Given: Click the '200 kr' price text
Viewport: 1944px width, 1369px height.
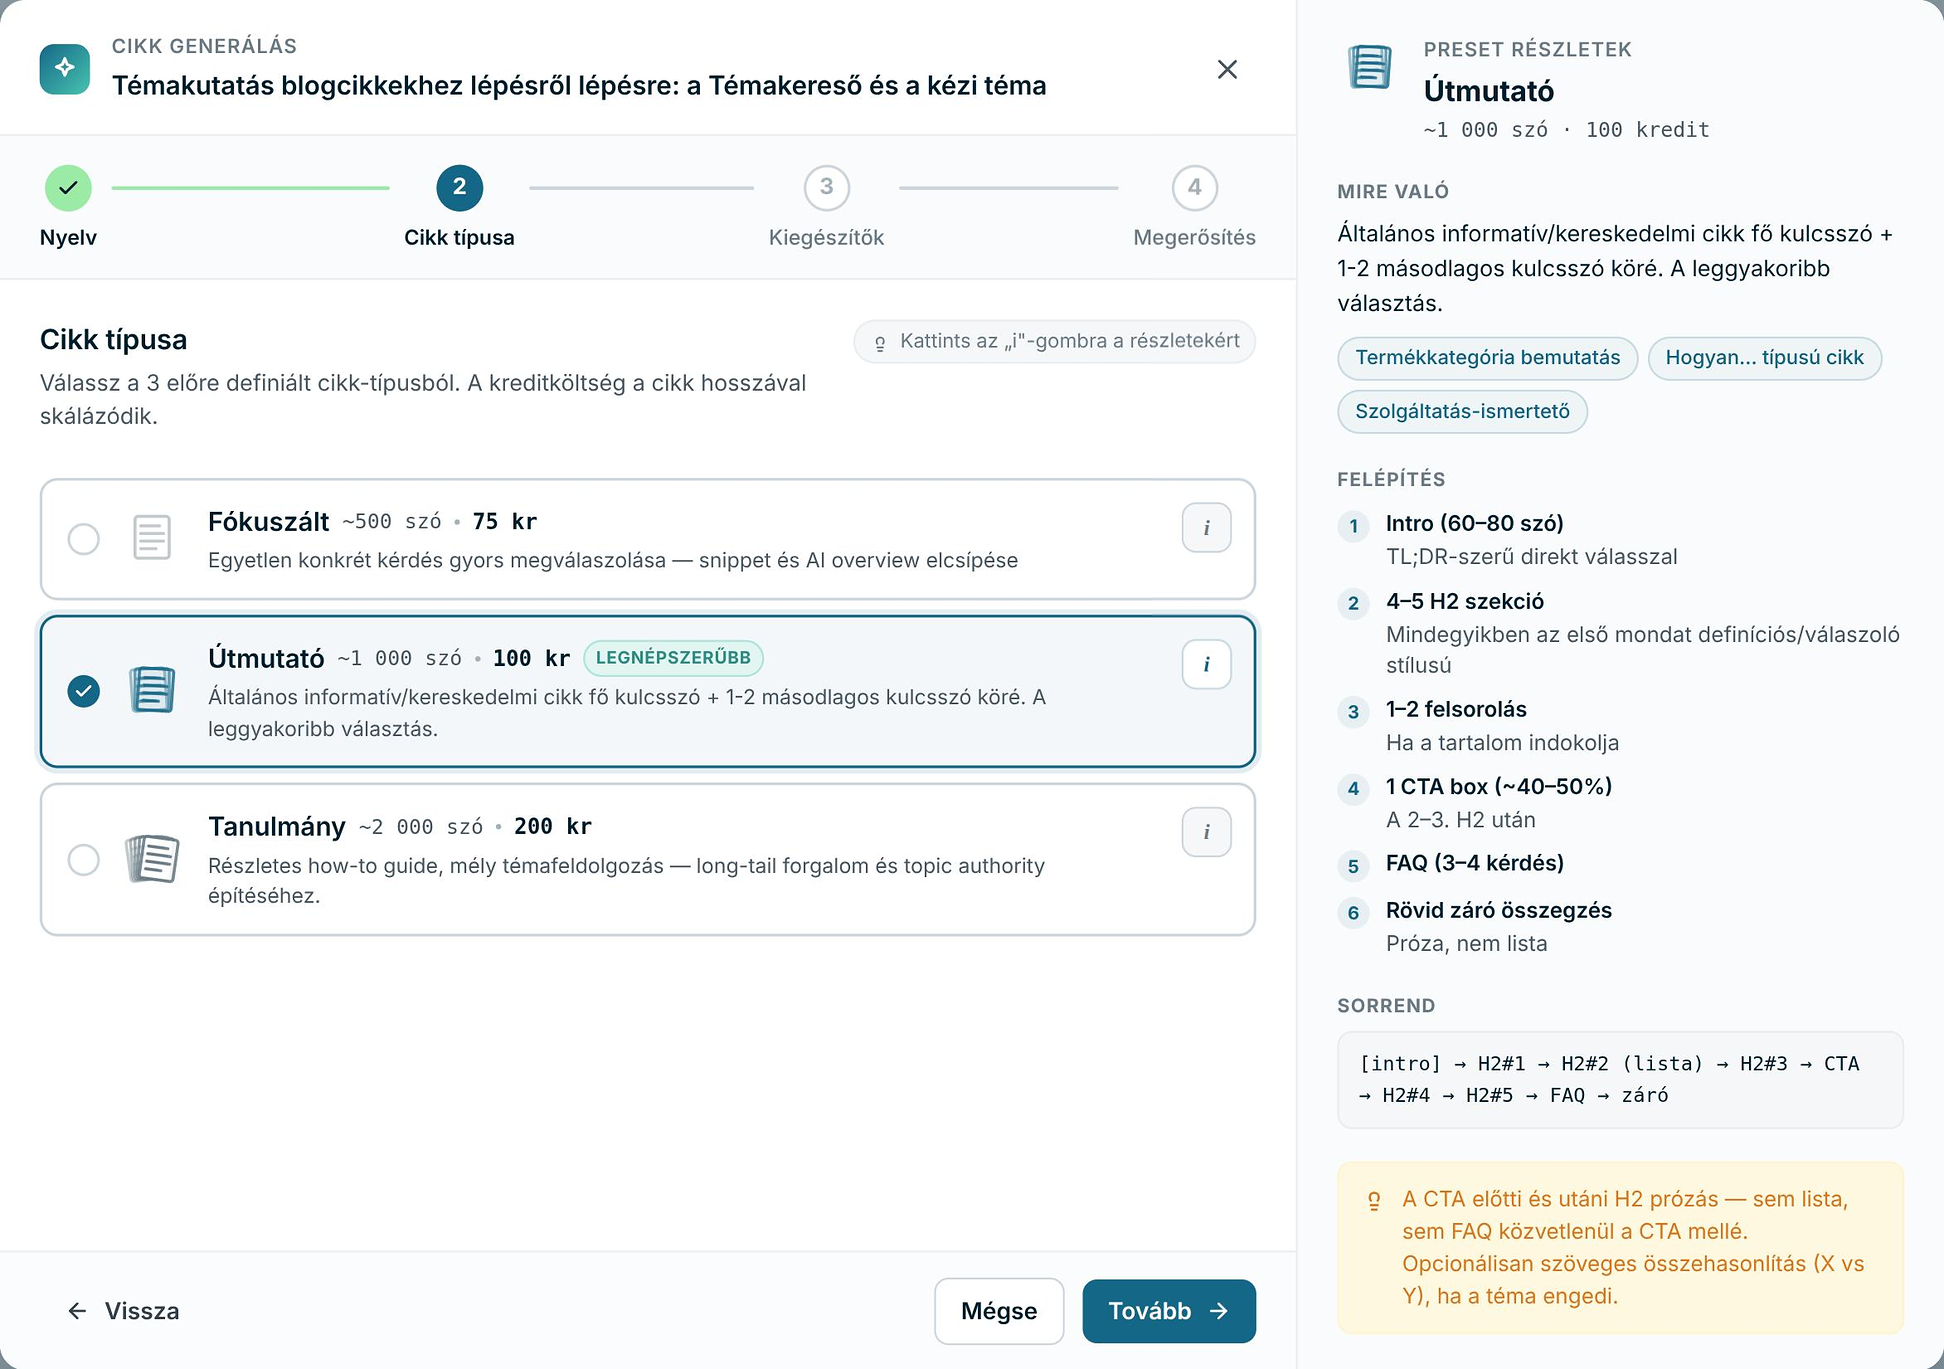Looking at the screenshot, I should click(x=553, y=827).
